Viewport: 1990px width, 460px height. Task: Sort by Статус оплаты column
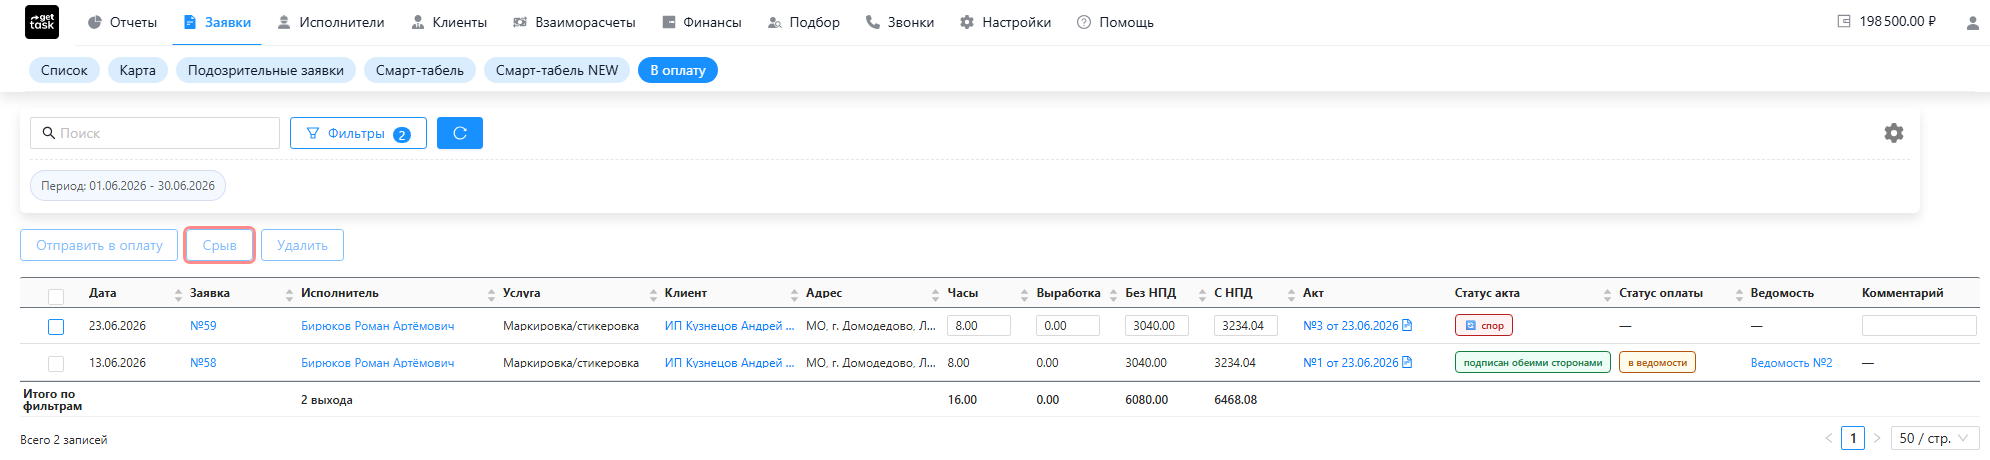1739,294
